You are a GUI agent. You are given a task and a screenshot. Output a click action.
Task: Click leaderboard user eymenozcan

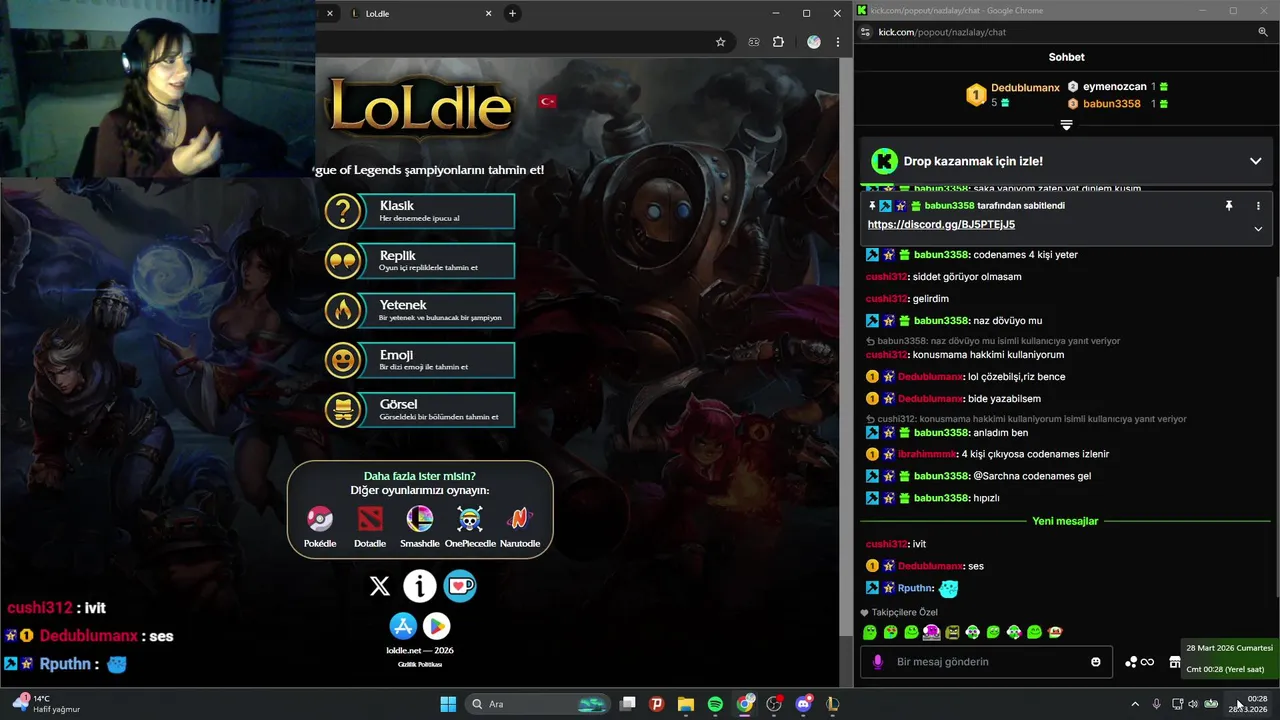point(1114,87)
